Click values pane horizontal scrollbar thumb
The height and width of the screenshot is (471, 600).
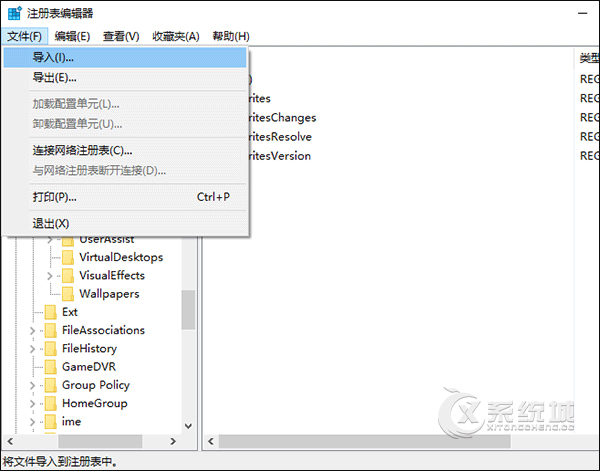(365, 442)
